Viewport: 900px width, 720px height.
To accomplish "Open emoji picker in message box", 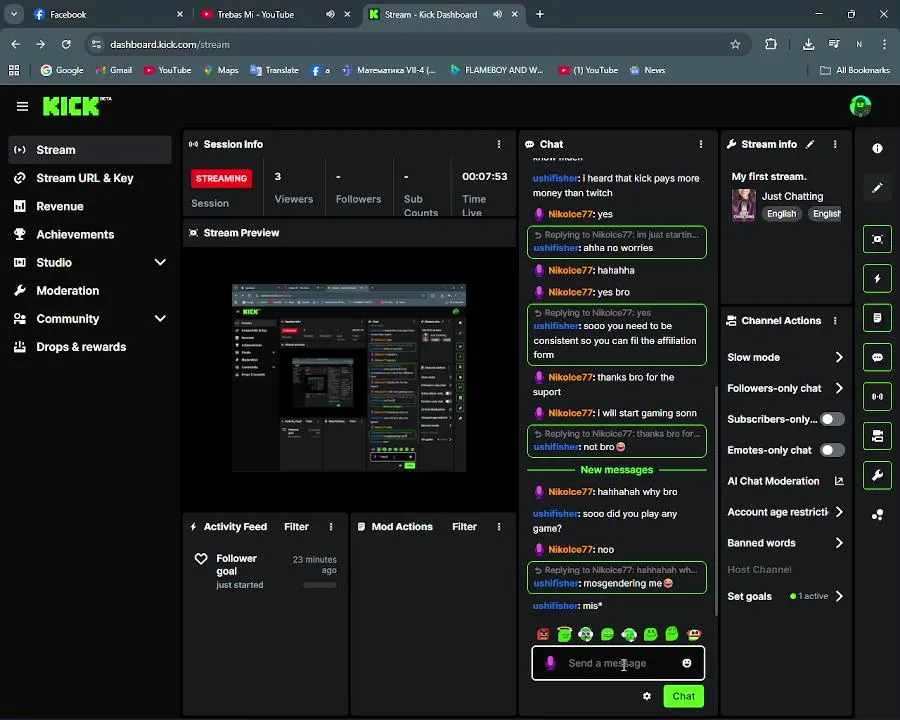I will [x=686, y=663].
